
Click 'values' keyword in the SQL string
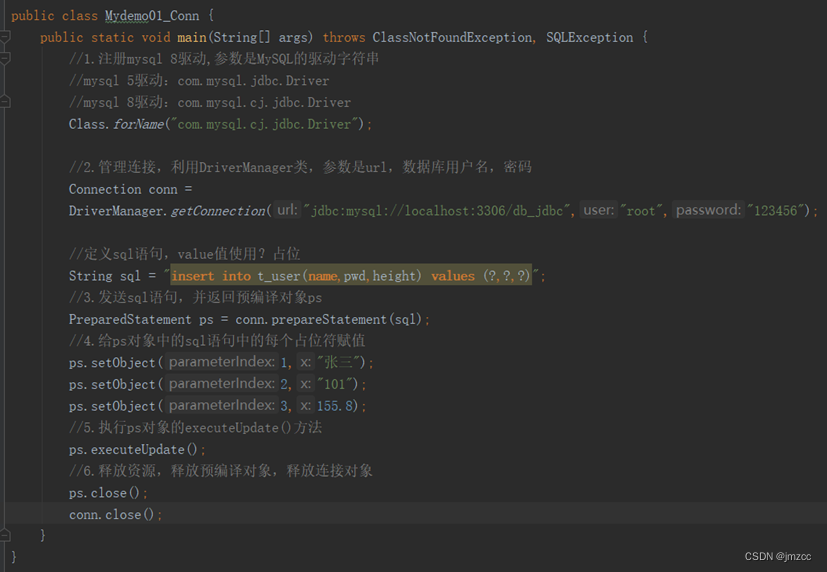click(x=453, y=276)
